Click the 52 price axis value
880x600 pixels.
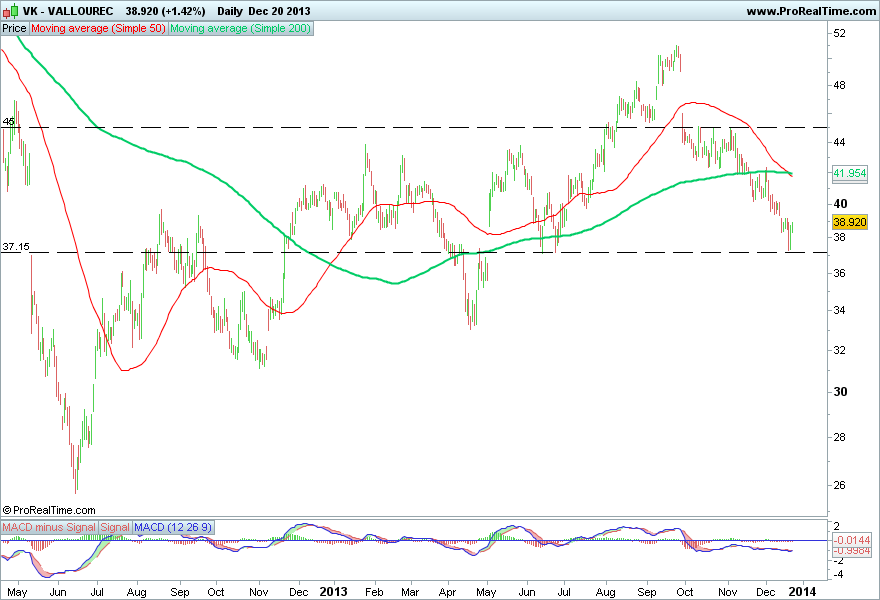pyautogui.click(x=839, y=33)
